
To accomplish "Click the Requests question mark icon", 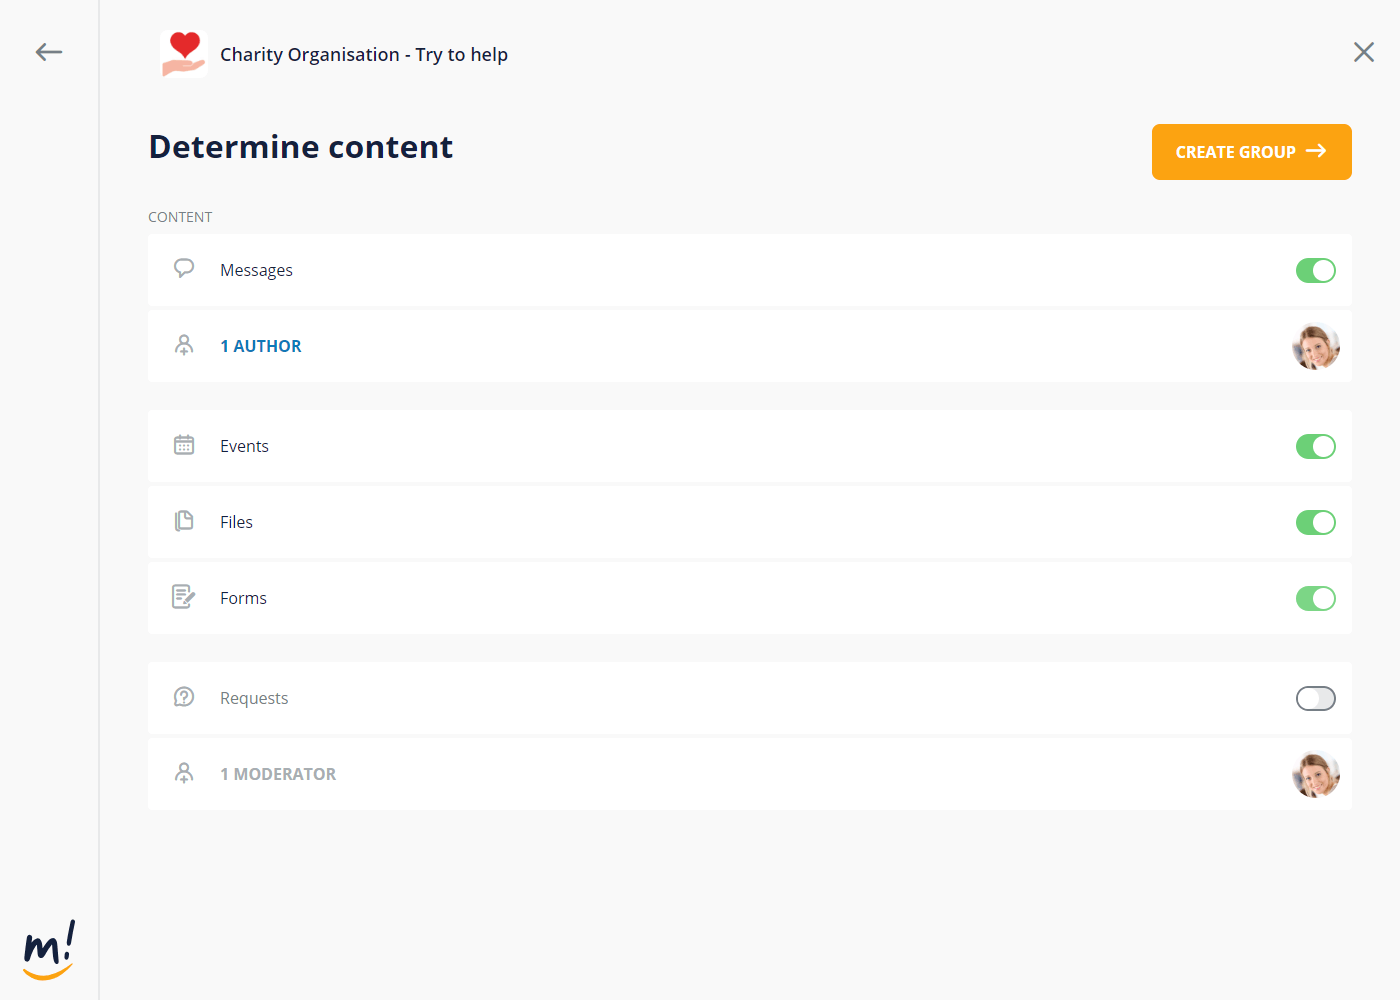I will [184, 697].
